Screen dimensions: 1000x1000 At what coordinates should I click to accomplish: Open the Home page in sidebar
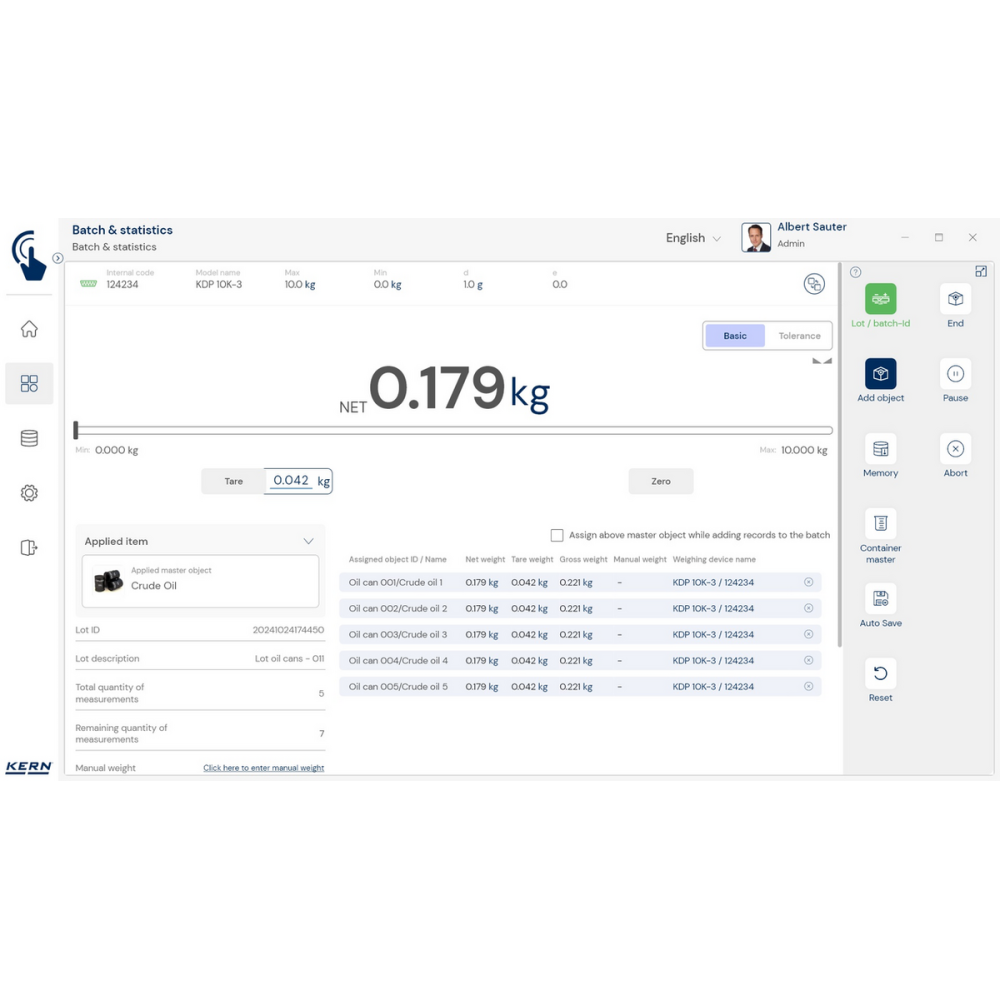(29, 329)
